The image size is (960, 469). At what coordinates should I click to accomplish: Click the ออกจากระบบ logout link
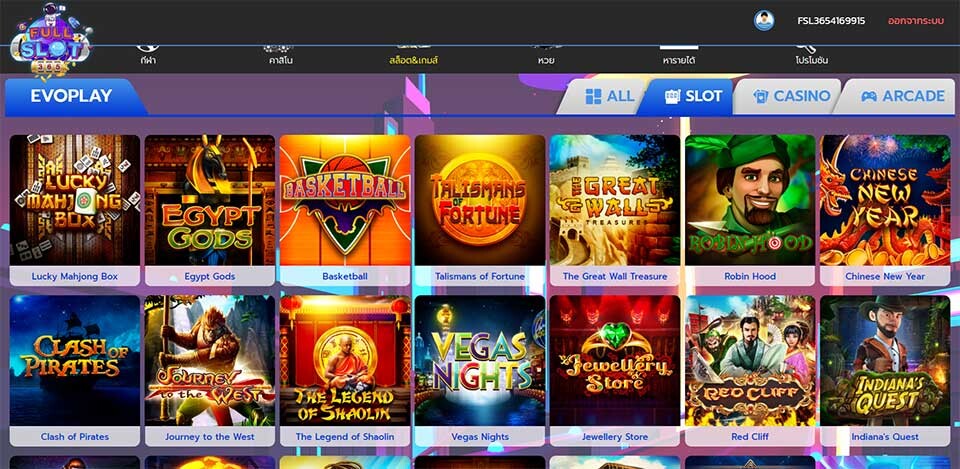916,21
